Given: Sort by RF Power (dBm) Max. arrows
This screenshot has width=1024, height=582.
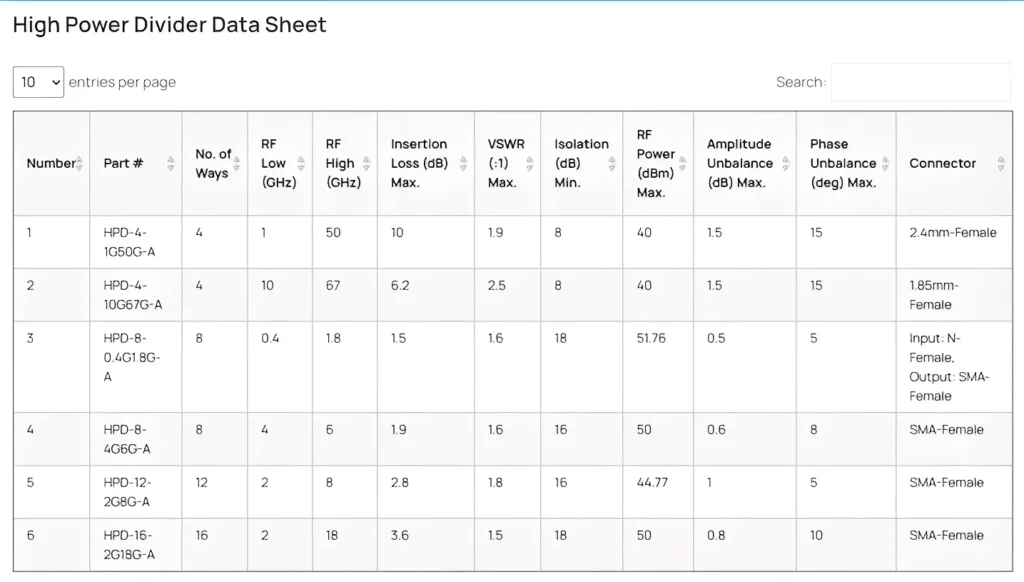Looking at the screenshot, I should coord(683,163).
